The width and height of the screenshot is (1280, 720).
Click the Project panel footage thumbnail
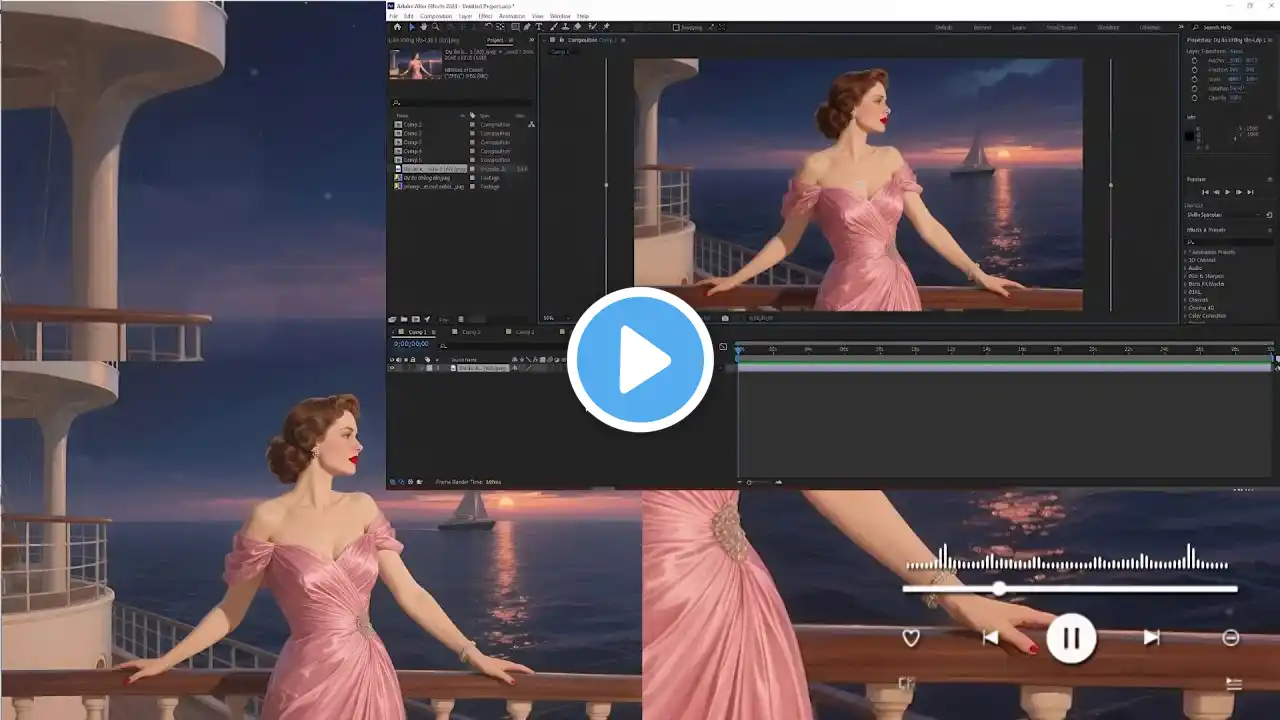pos(416,64)
